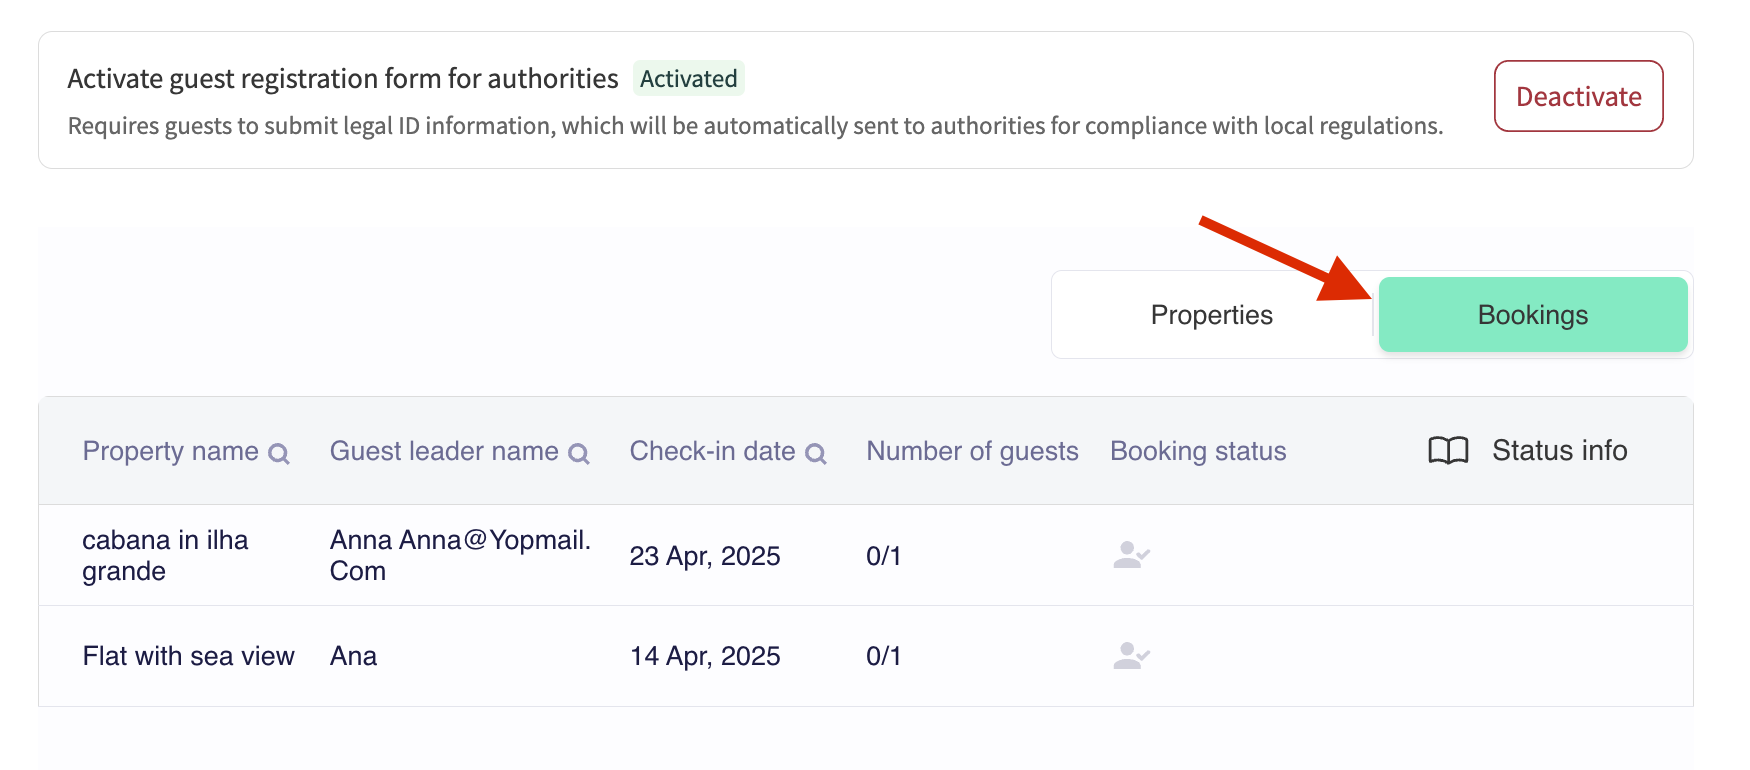
Task: Select the Bookings tab
Action: pyautogui.click(x=1532, y=315)
